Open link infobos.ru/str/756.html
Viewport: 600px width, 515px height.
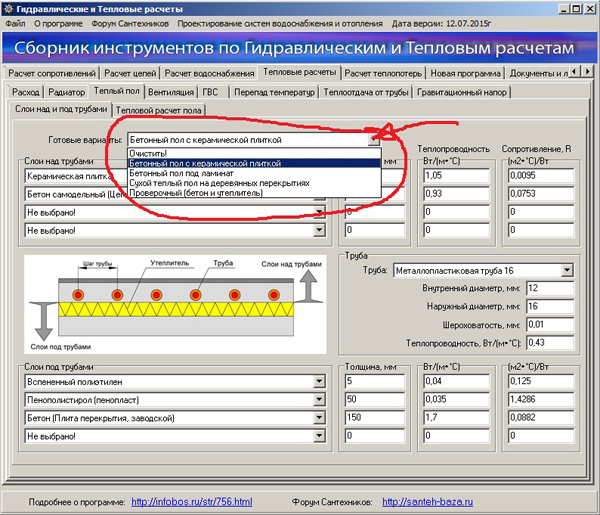click(192, 502)
